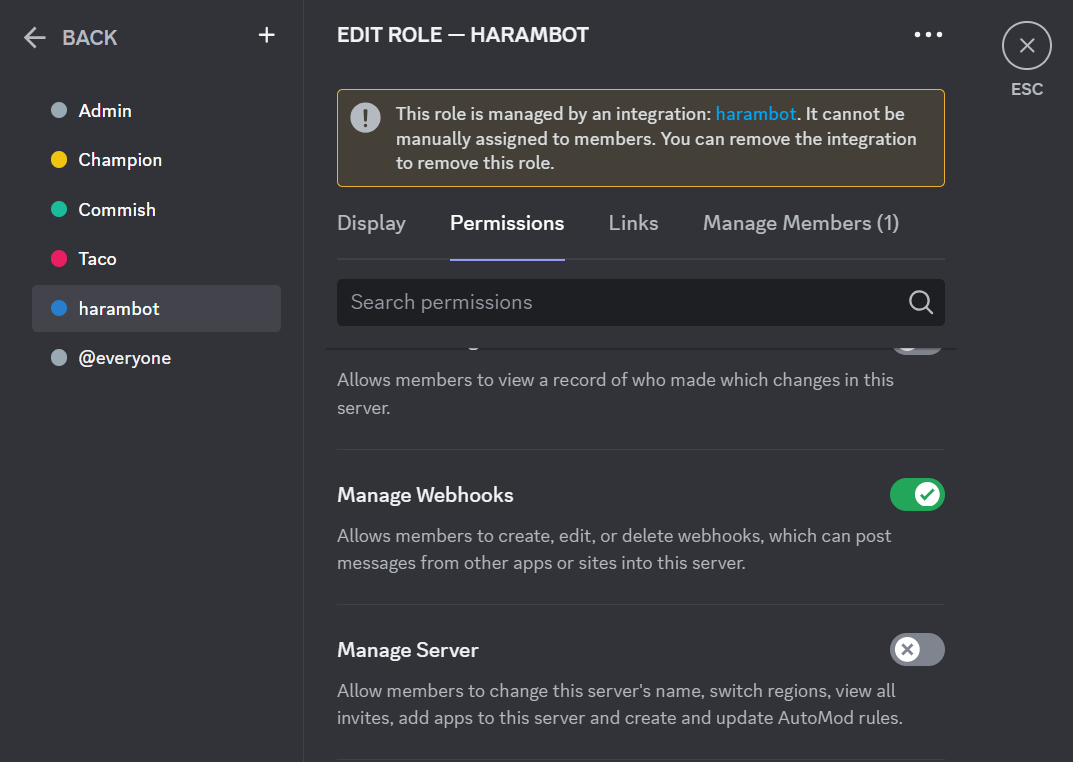Select the Taco role

click(156, 259)
